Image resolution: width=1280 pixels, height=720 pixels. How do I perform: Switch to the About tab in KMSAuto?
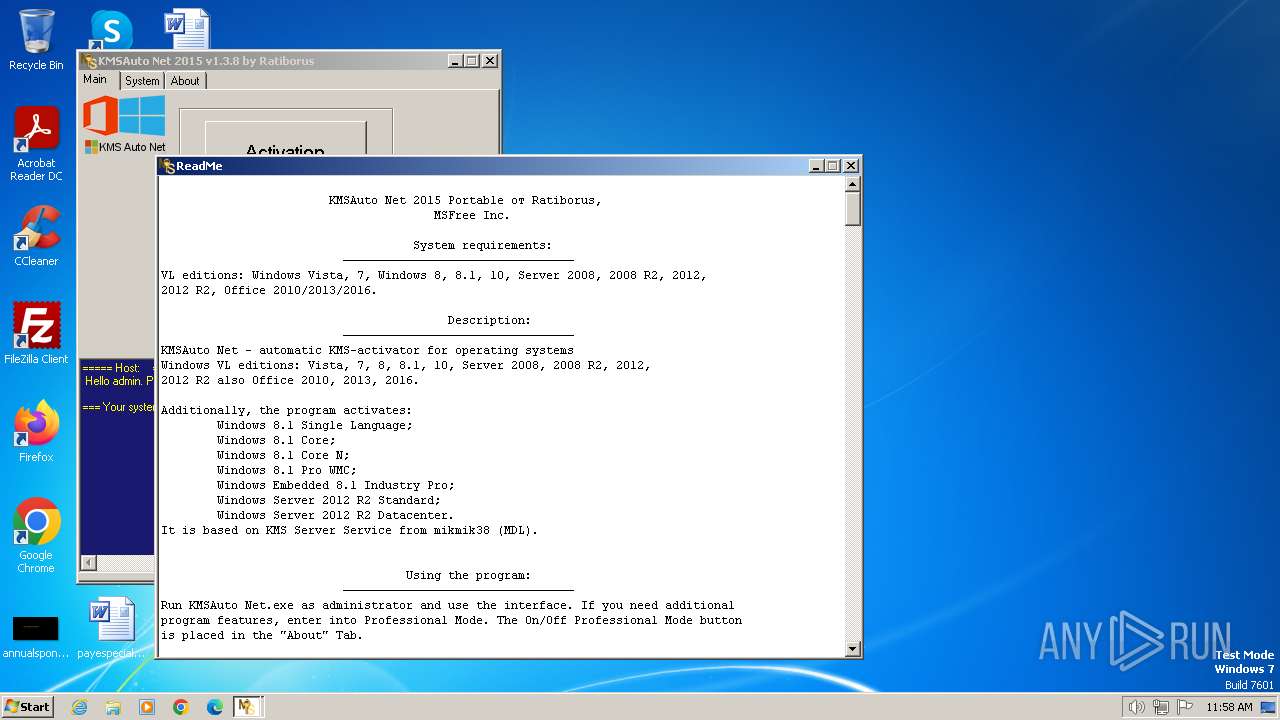tap(185, 81)
